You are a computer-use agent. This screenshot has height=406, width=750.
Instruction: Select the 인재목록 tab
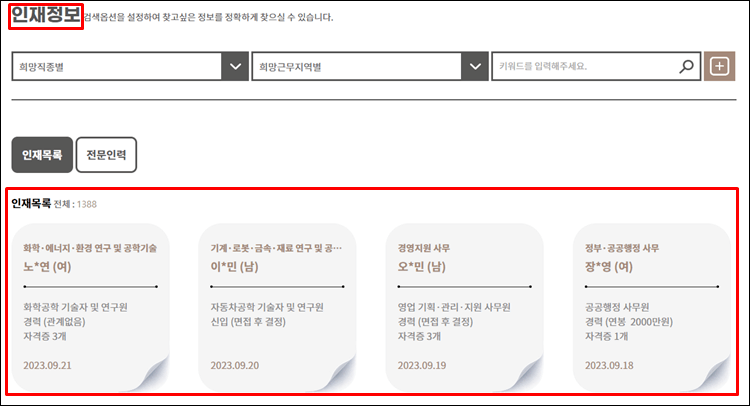pos(42,155)
